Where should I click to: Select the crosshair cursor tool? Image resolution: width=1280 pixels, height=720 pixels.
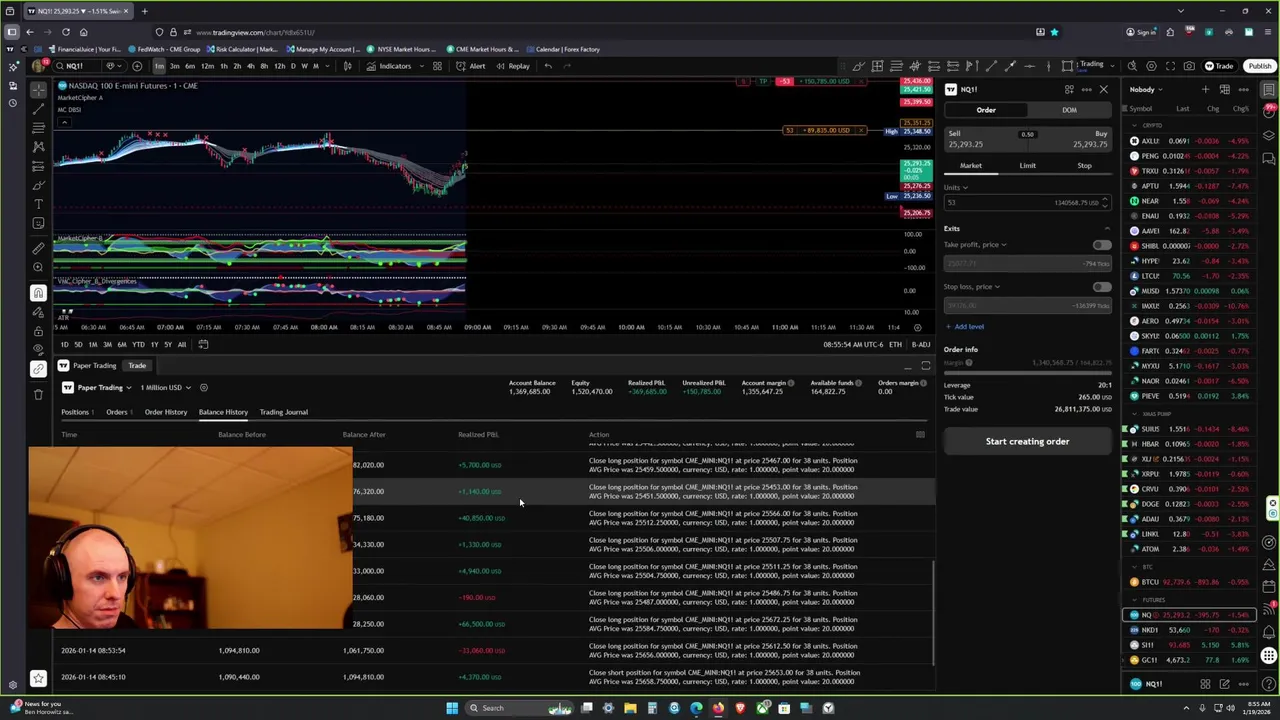(38, 90)
